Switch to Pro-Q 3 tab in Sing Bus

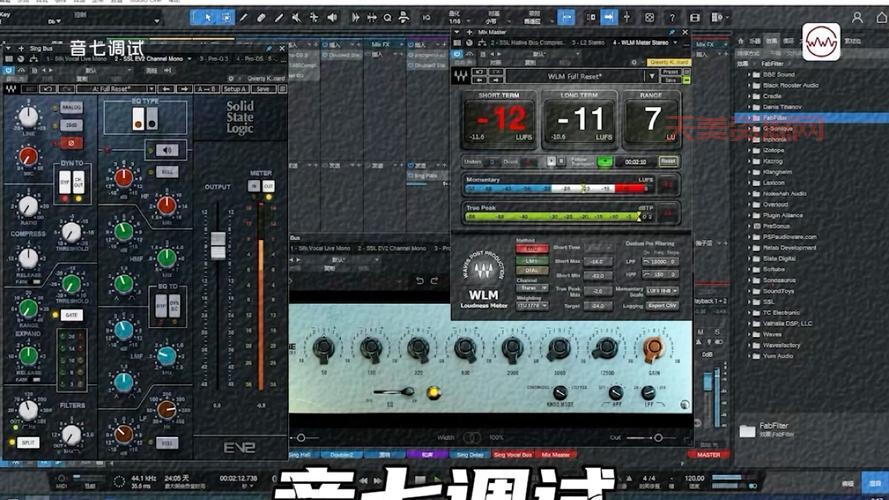pyautogui.click(x=214, y=59)
